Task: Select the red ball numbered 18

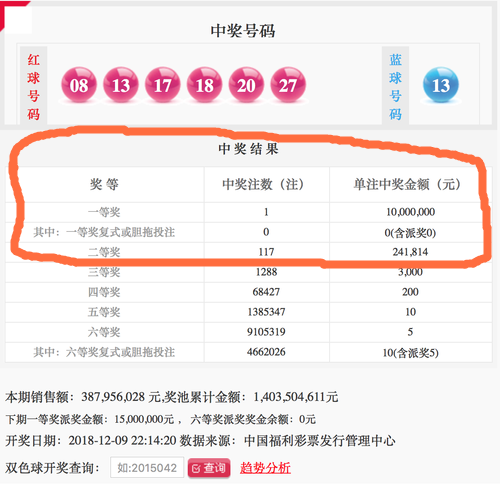Action: (204, 85)
